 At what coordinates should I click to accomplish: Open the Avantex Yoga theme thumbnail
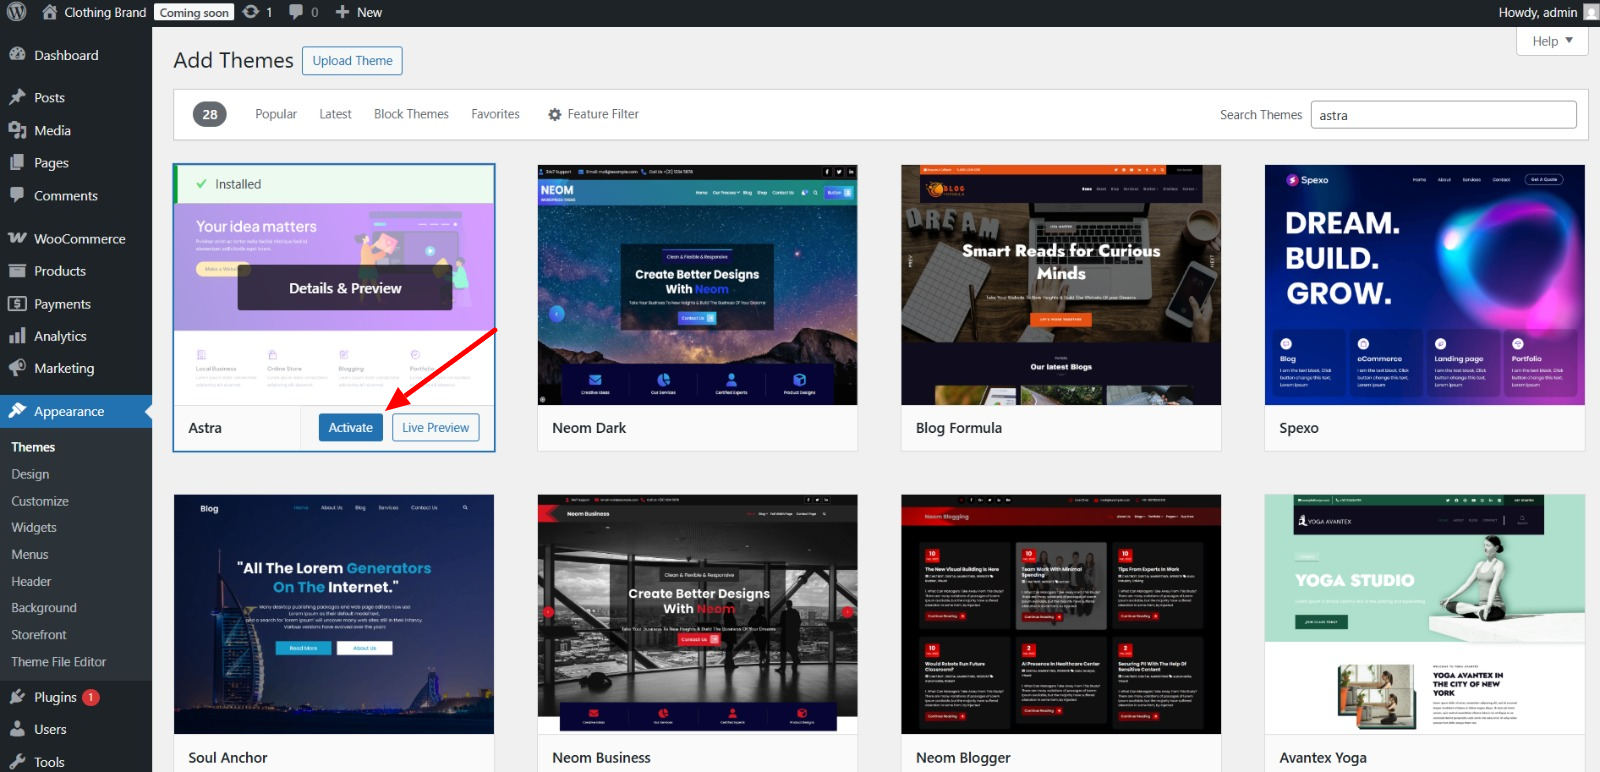(x=1425, y=614)
